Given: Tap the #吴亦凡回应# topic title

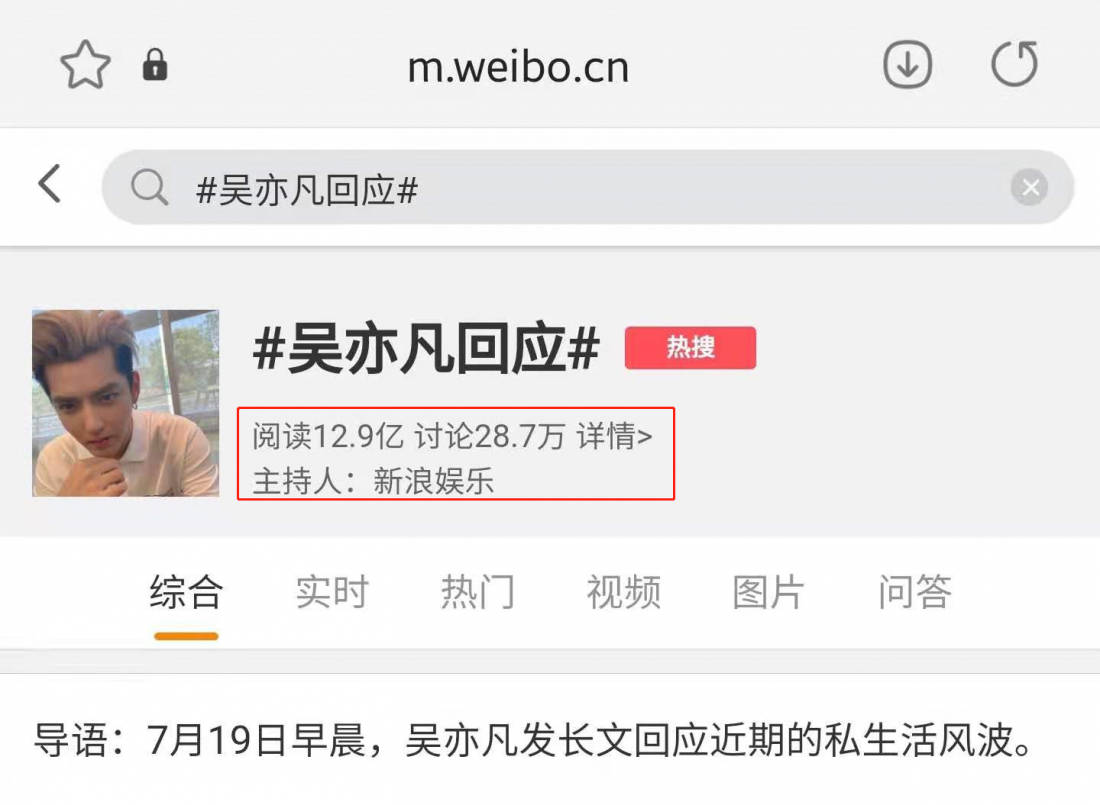Looking at the screenshot, I should click(426, 348).
